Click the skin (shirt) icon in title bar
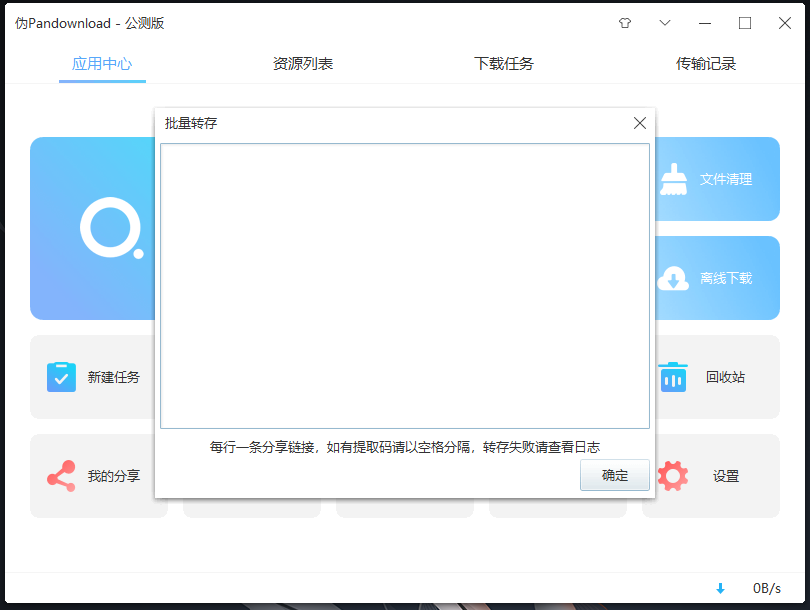This screenshot has width=810, height=610. (x=625, y=23)
